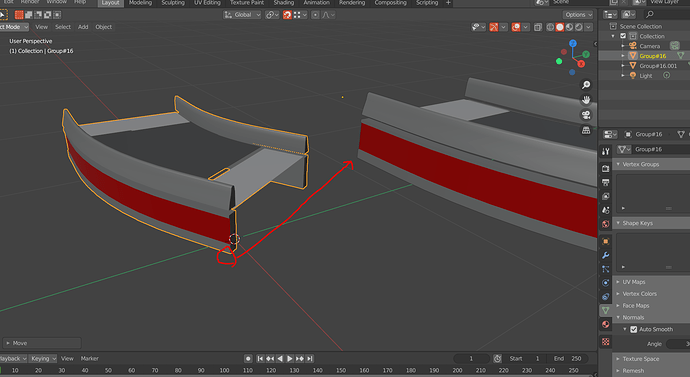Play the animation forward
Screen dimensions: 690x377
click(x=290, y=359)
